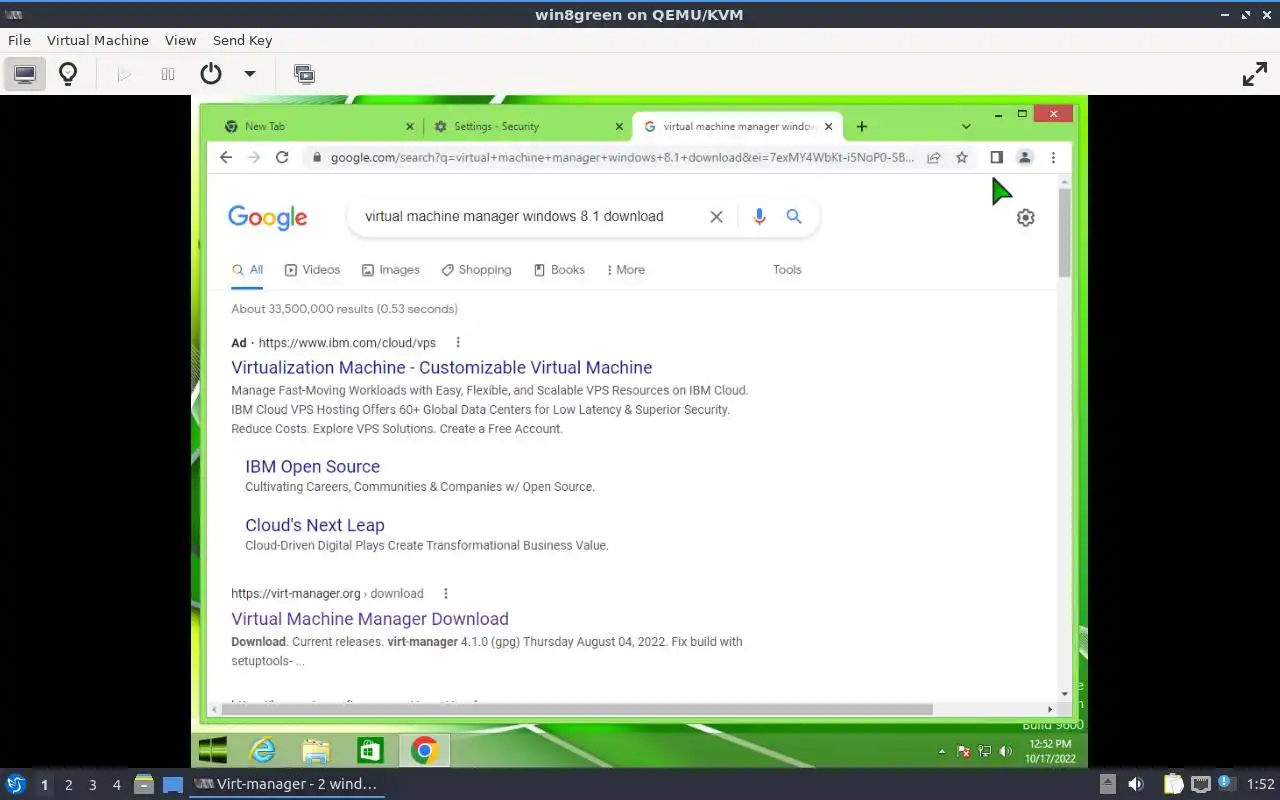Click the Chrome address bar URL

click(x=622, y=157)
